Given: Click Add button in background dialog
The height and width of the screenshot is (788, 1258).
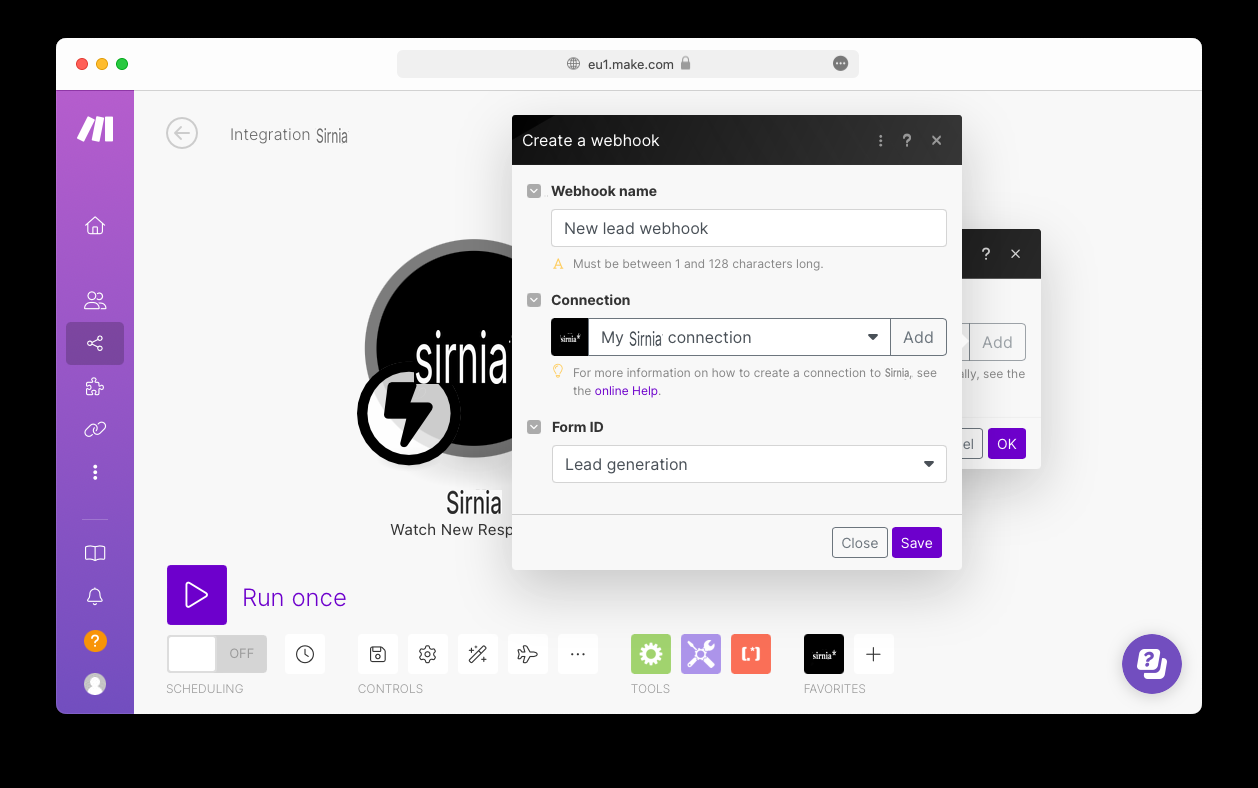Looking at the screenshot, I should pyautogui.click(x=997, y=342).
